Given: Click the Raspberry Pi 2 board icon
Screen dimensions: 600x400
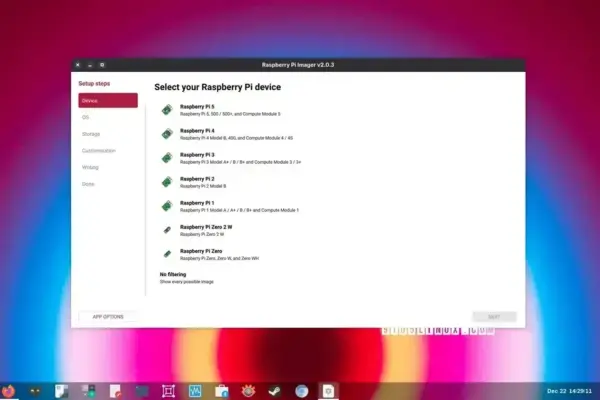Looking at the screenshot, I should click(167, 182).
